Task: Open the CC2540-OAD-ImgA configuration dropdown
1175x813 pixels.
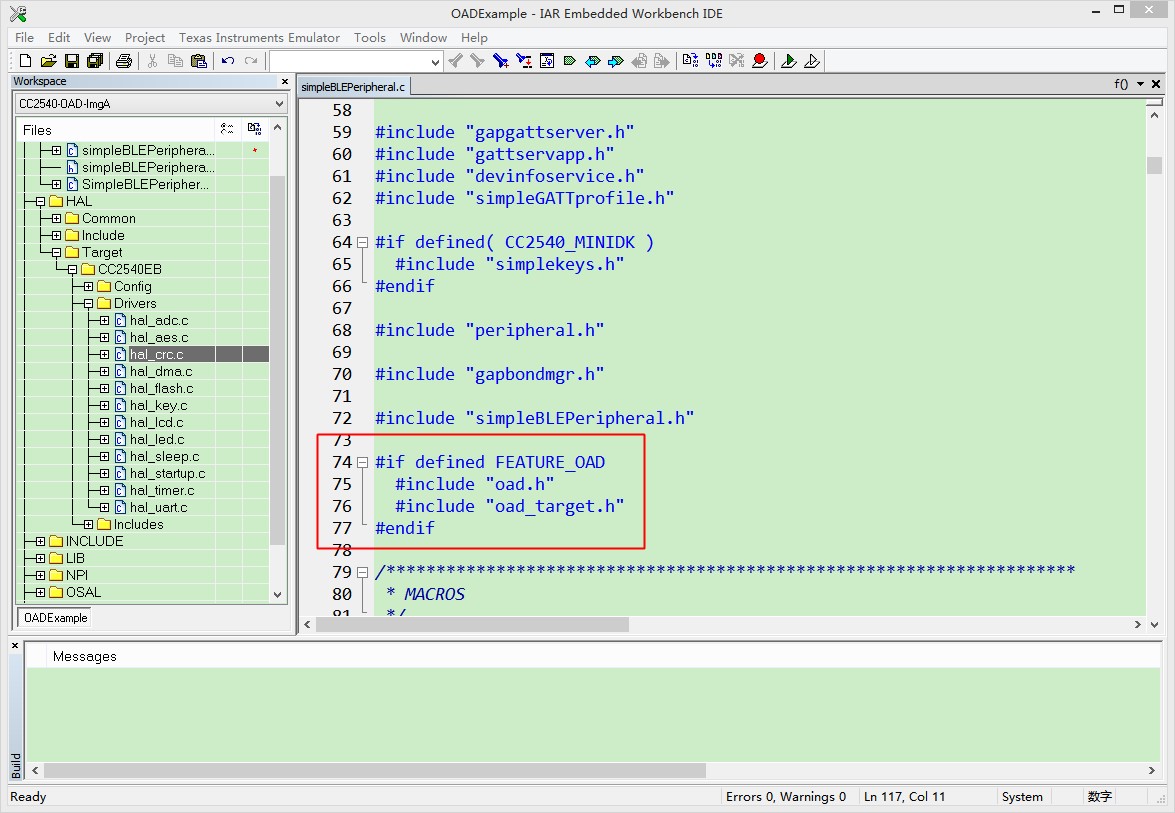Action: click(x=279, y=104)
